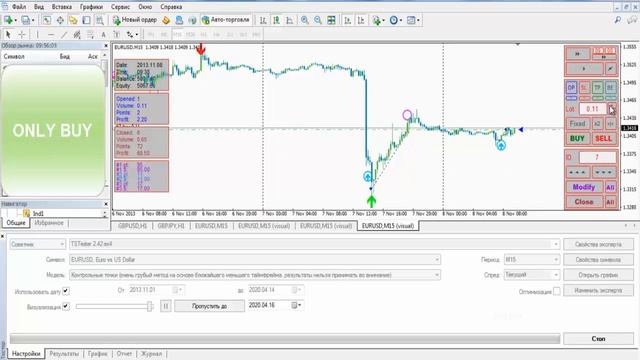Select the Crosshair tool
The width and height of the screenshot is (640, 360).
22,35
